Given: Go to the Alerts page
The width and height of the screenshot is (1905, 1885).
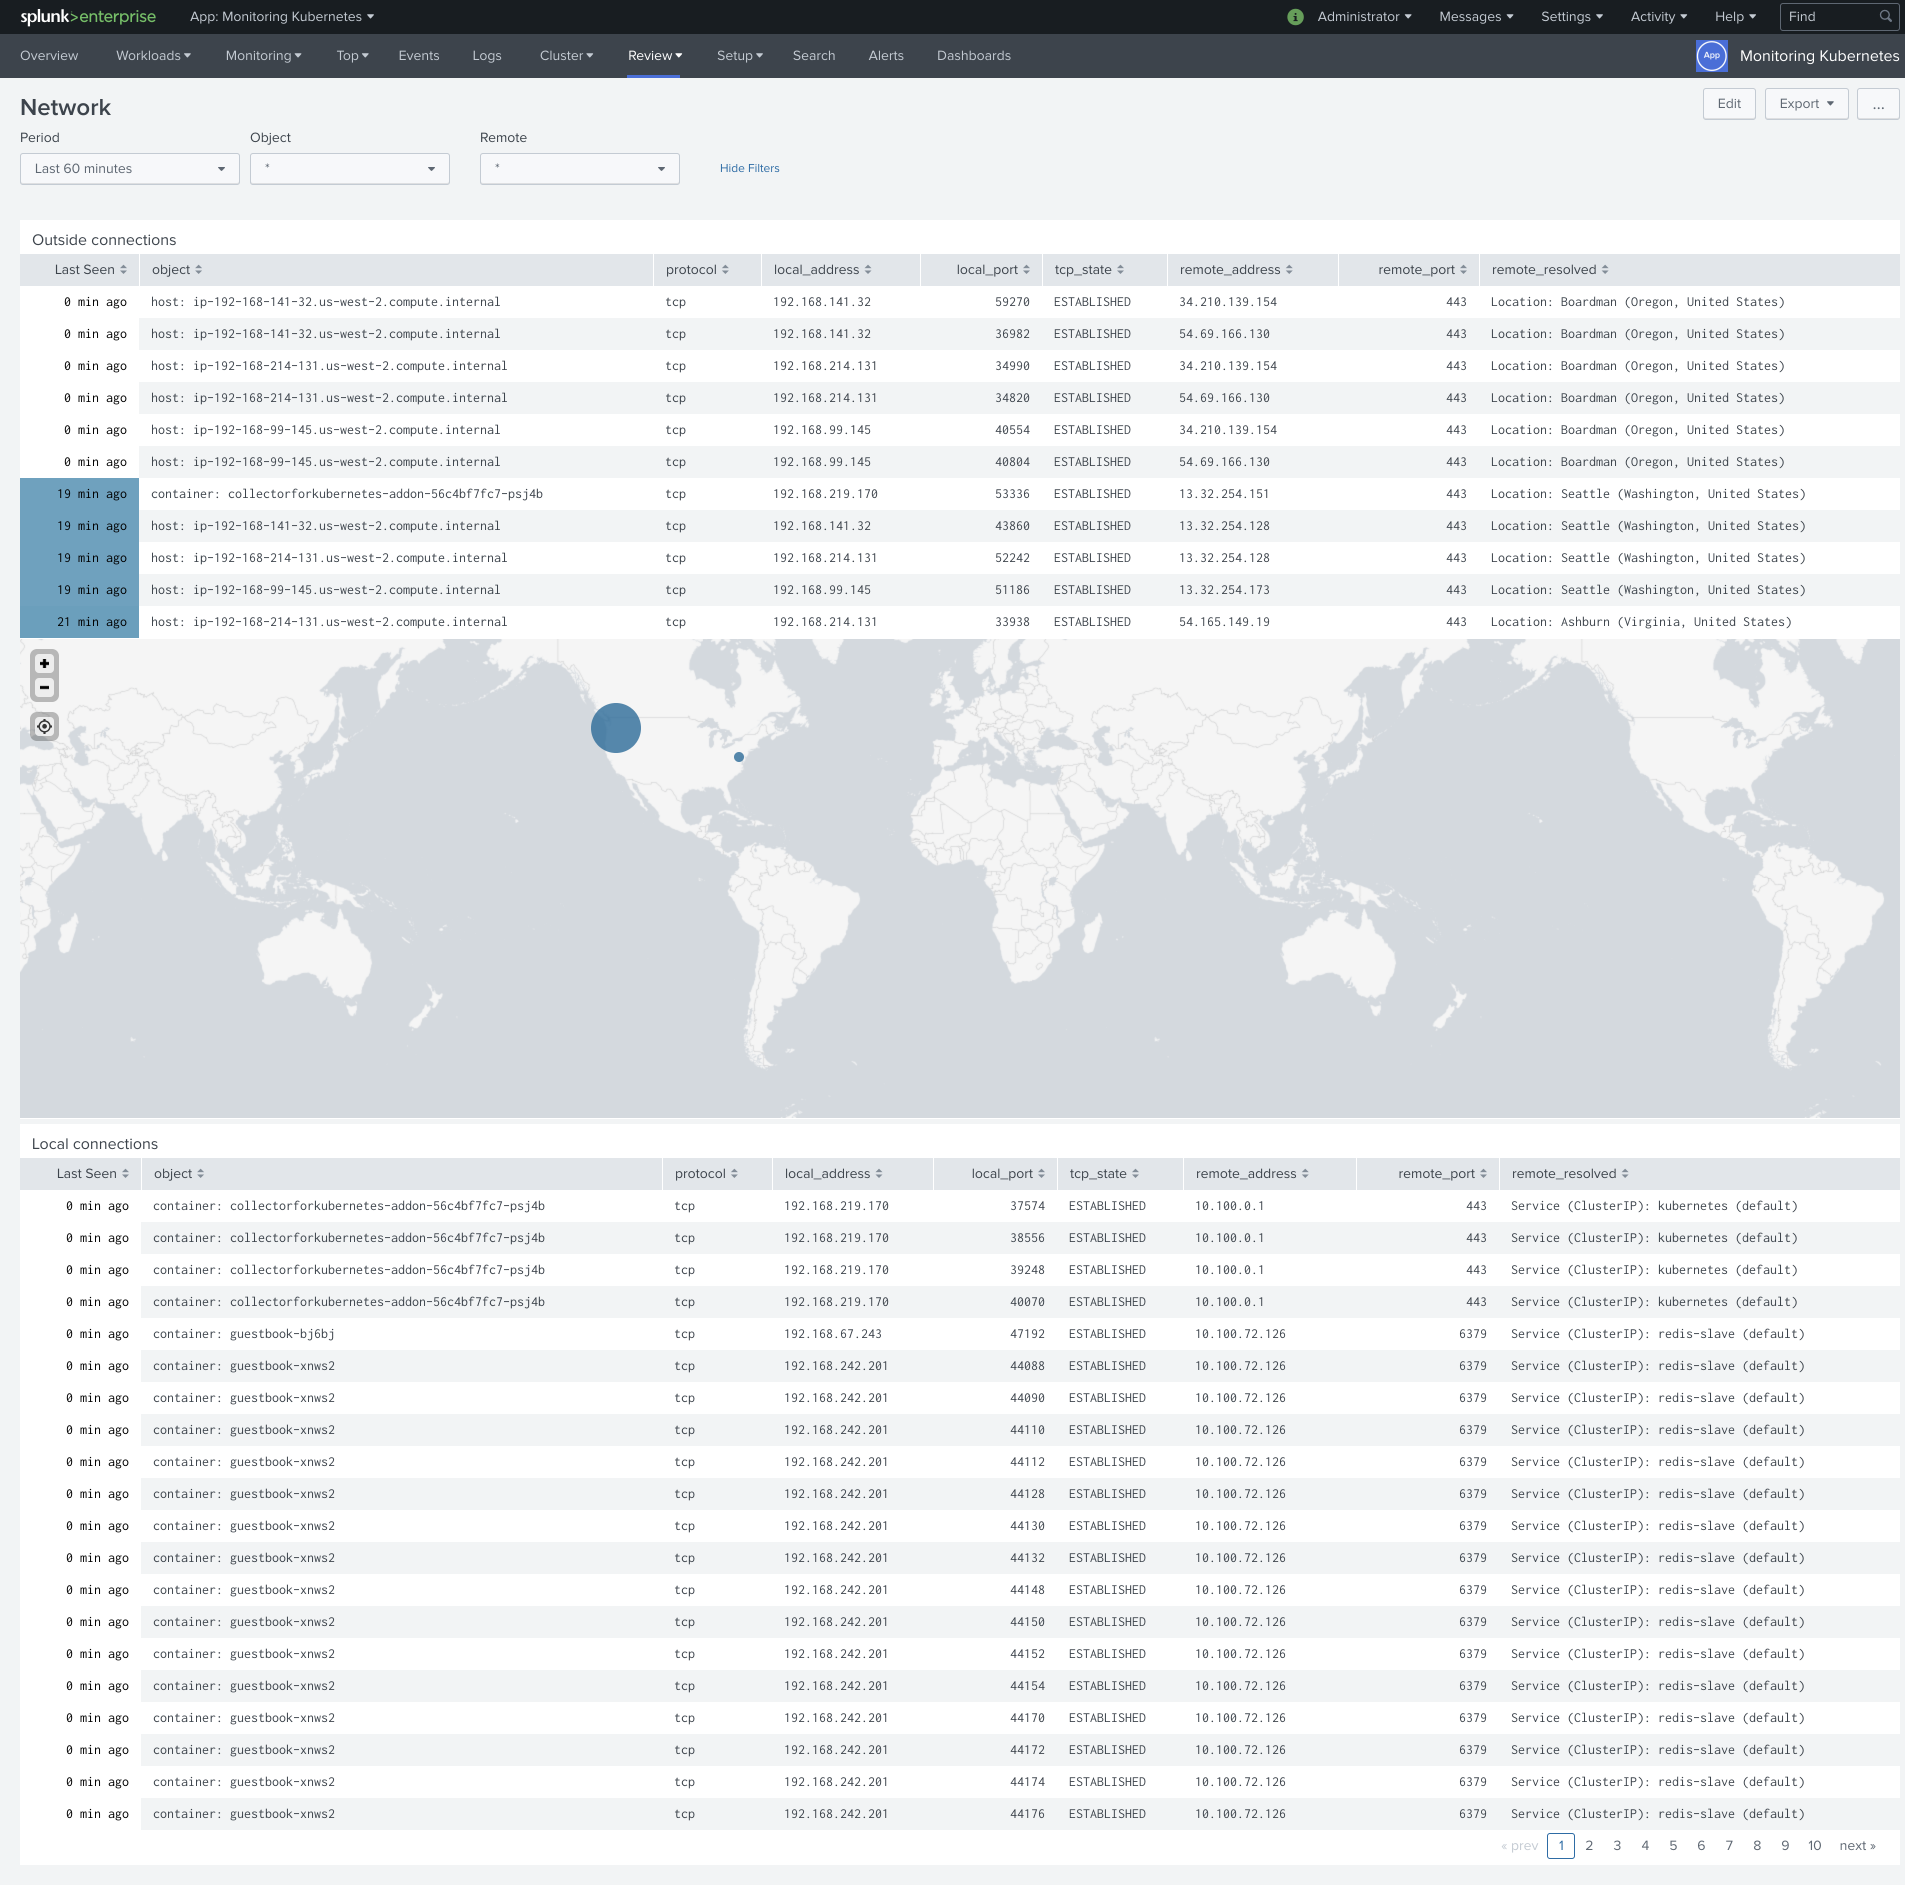Looking at the screenshot, I should coord(885,56).
